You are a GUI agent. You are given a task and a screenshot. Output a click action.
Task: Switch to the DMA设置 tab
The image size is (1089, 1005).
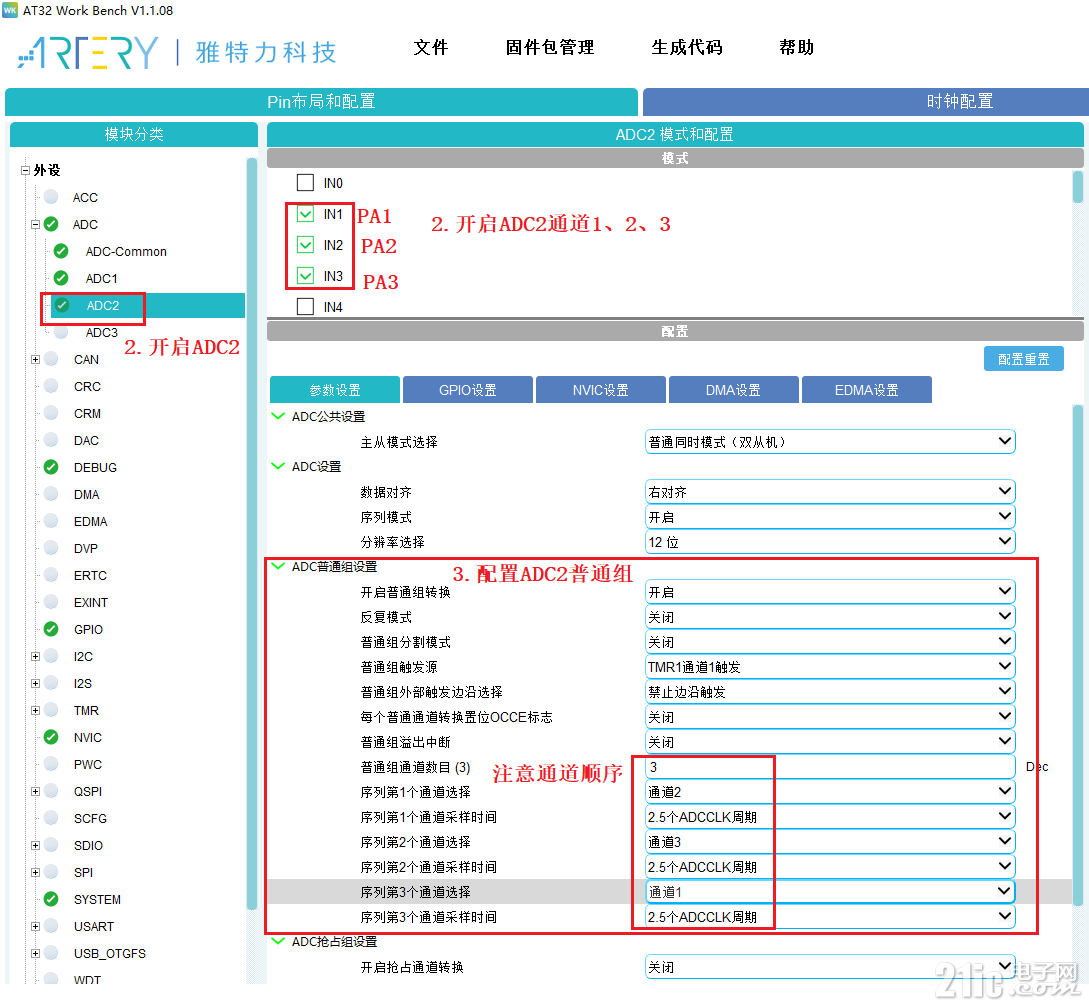pyautogui.click(x=733, y=390)
